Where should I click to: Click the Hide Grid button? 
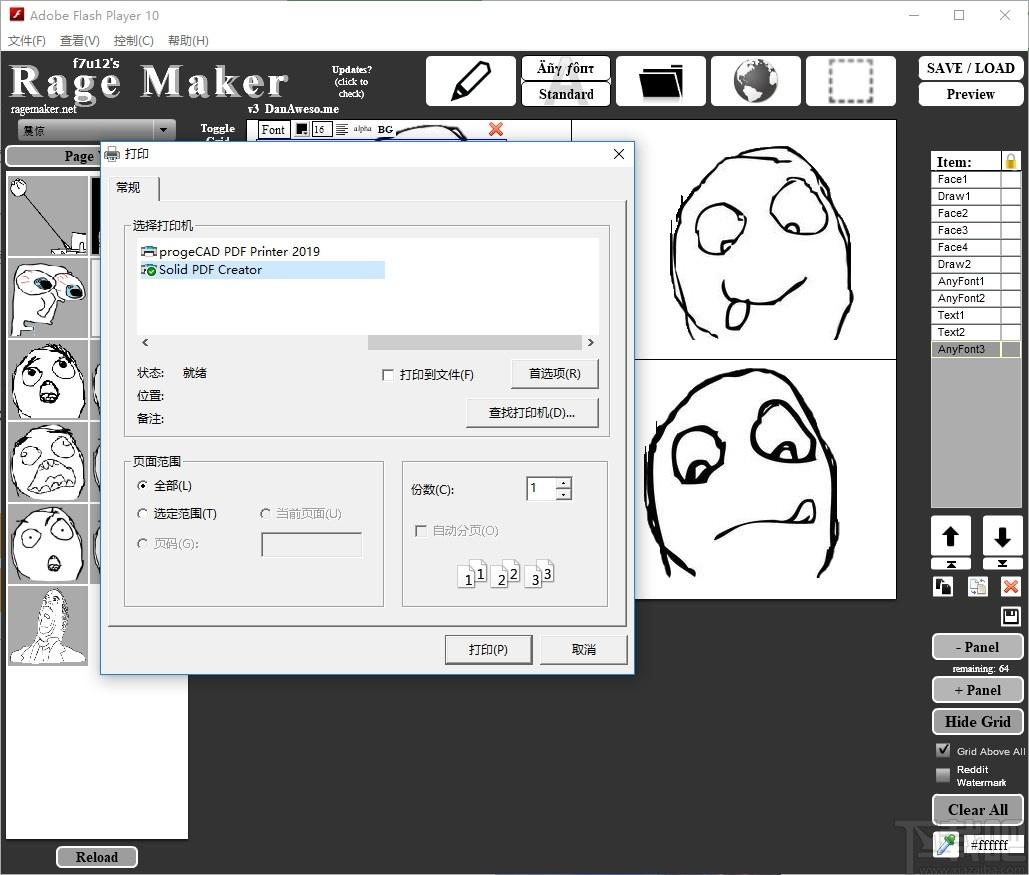[977, 721]
